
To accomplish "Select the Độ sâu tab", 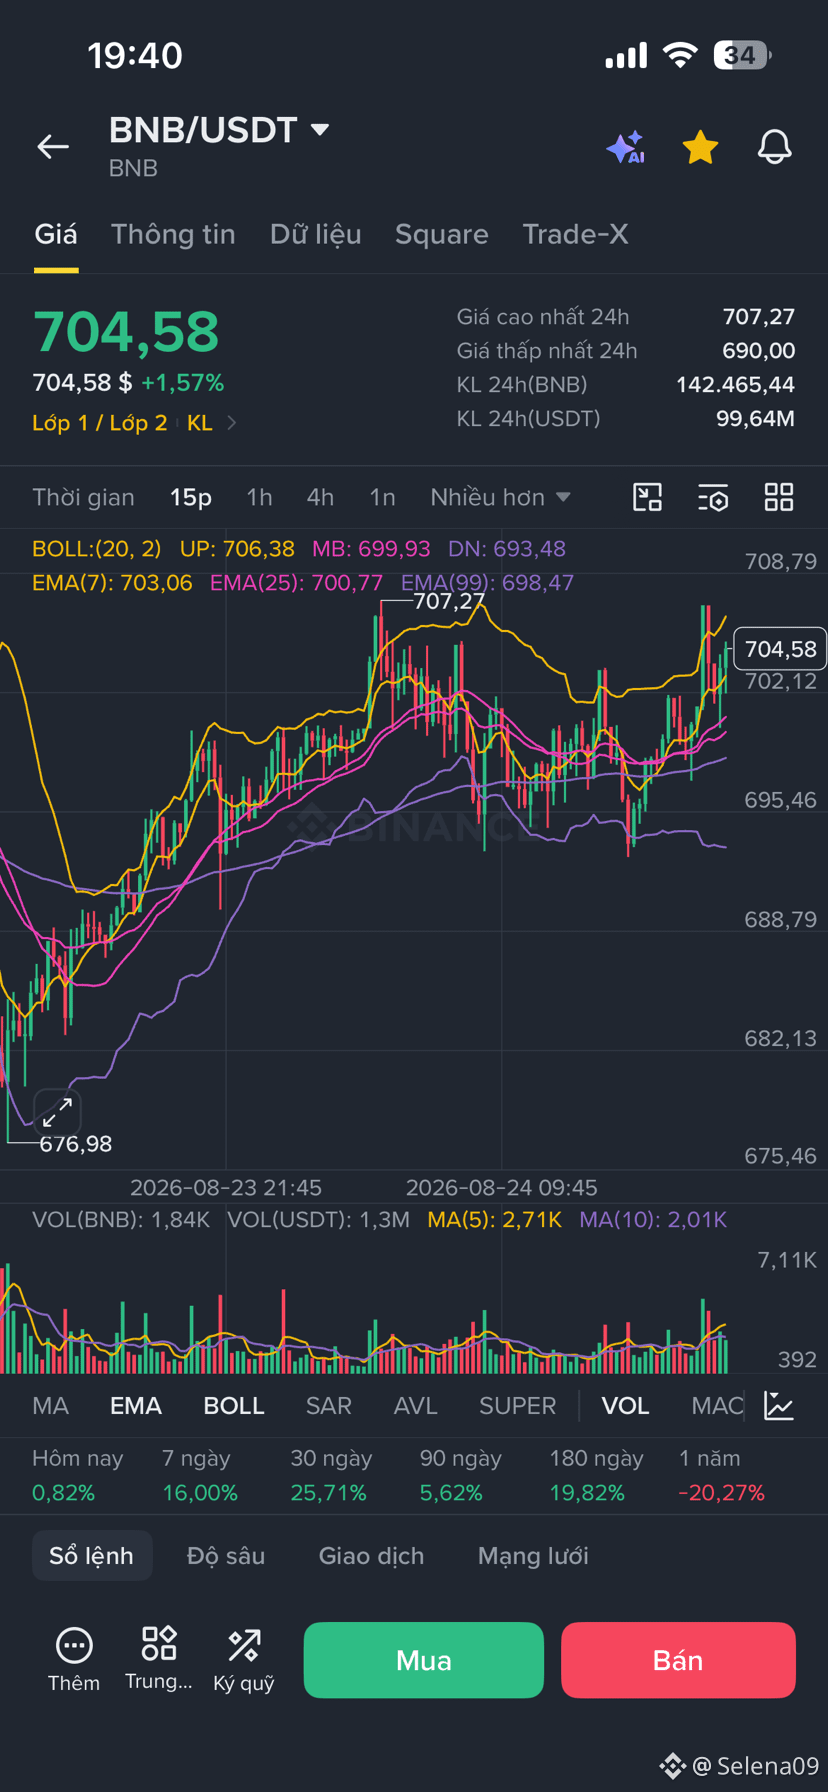I will click(x=226, y=1555).
